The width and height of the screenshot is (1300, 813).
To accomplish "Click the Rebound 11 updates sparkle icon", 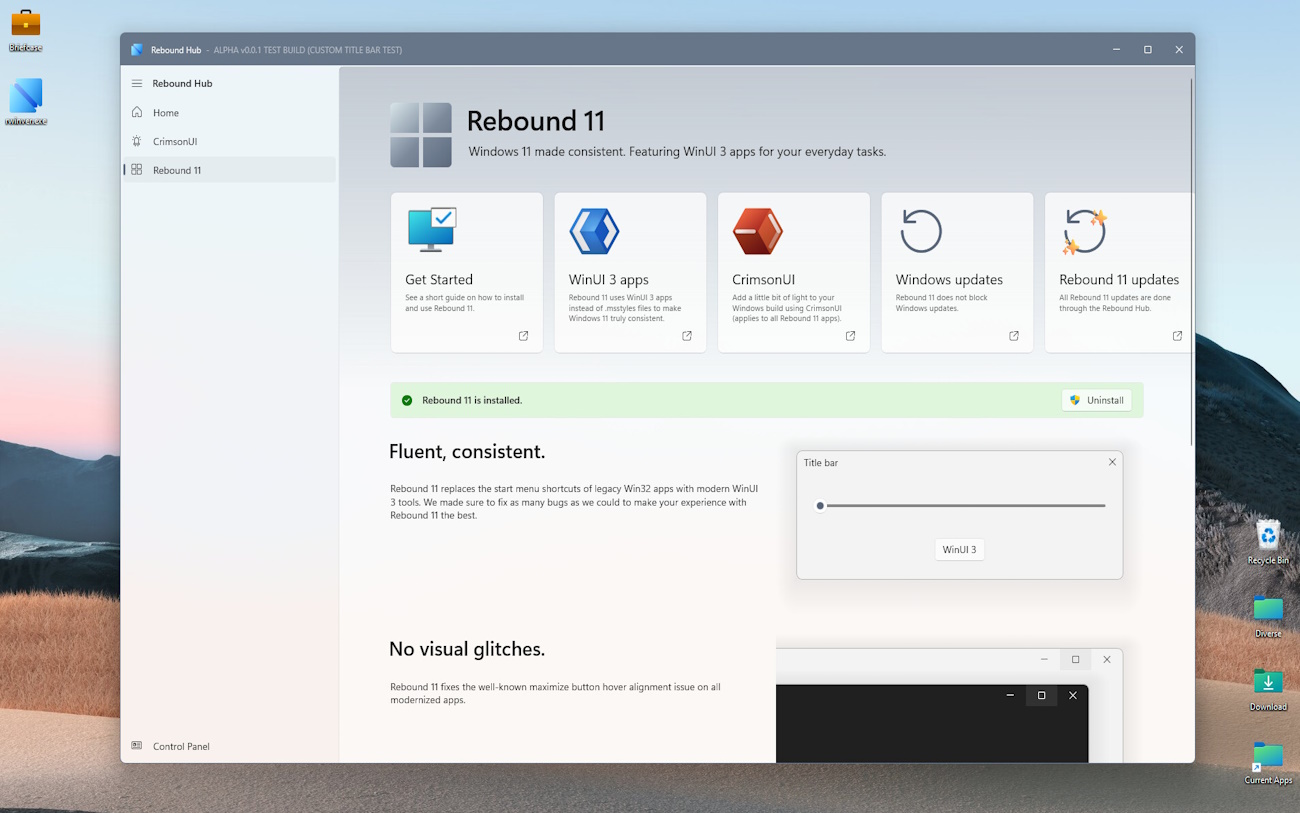I will tap(1085, 231).
